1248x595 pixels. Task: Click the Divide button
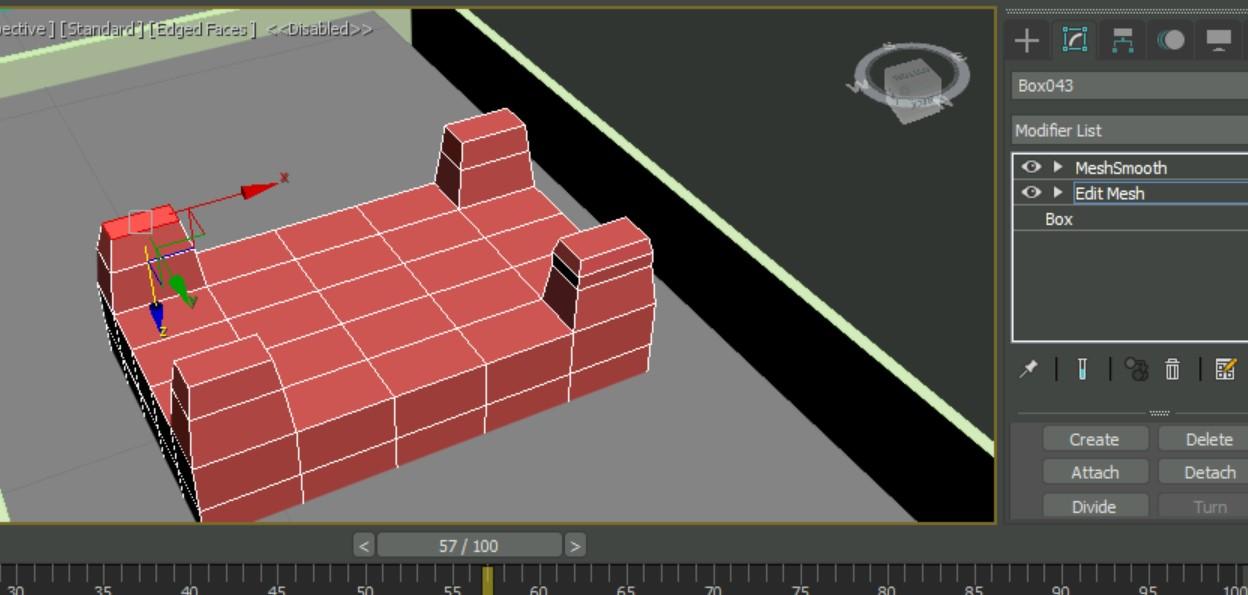1094,506
